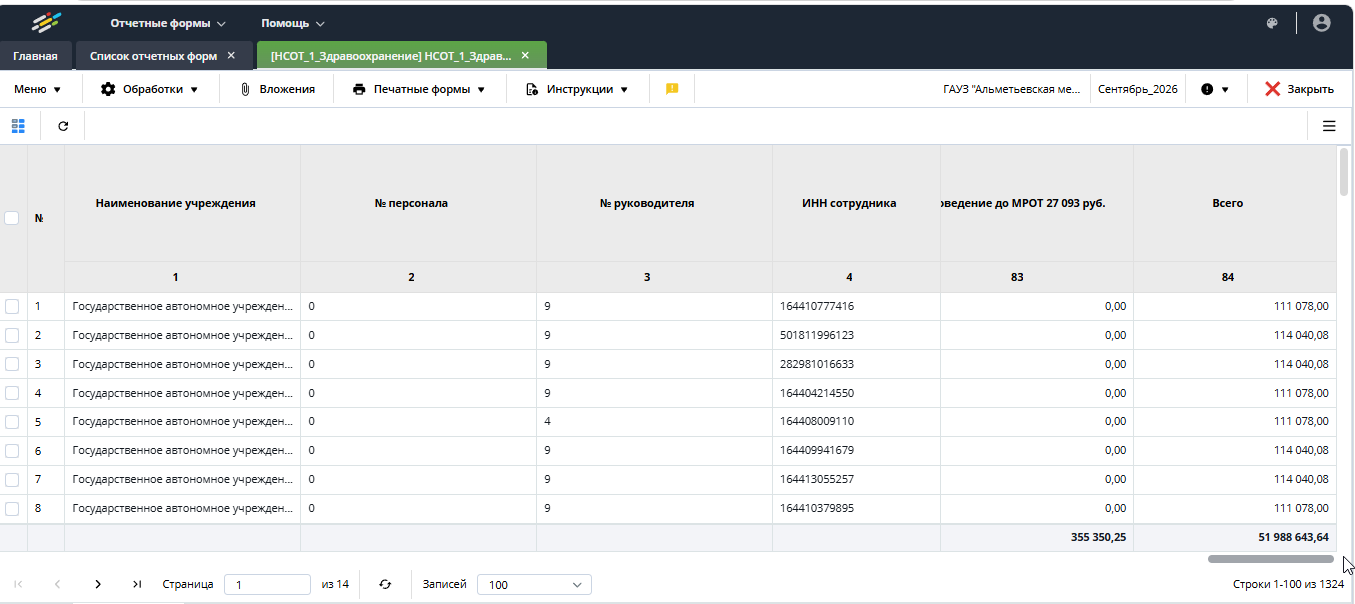Expand the Обработки dropdown
The image size is (1355, 604).
coord(149,89)
